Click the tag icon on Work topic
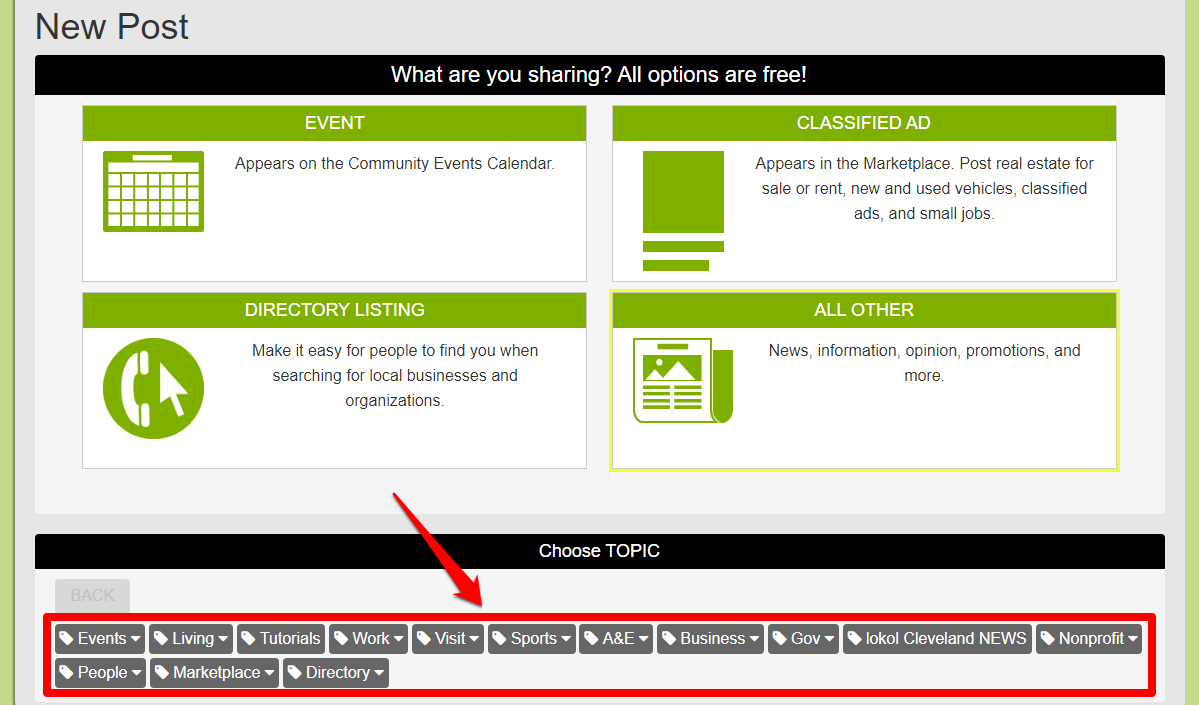1199x705 pixels. 341,638
